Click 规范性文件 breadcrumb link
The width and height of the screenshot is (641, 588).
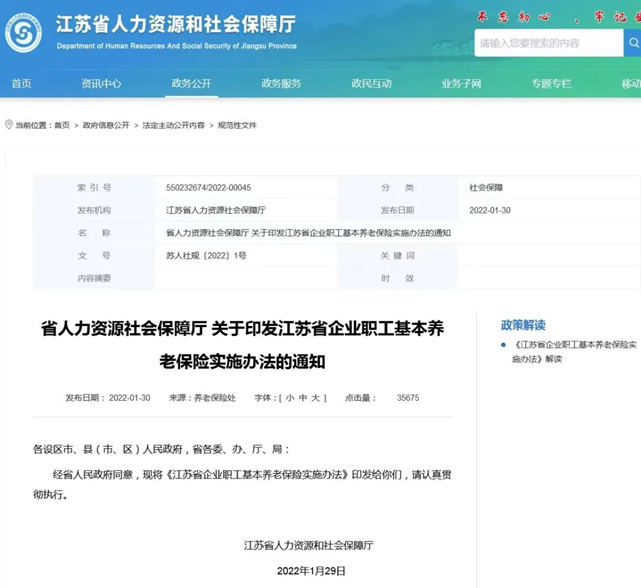coord(238,125)
